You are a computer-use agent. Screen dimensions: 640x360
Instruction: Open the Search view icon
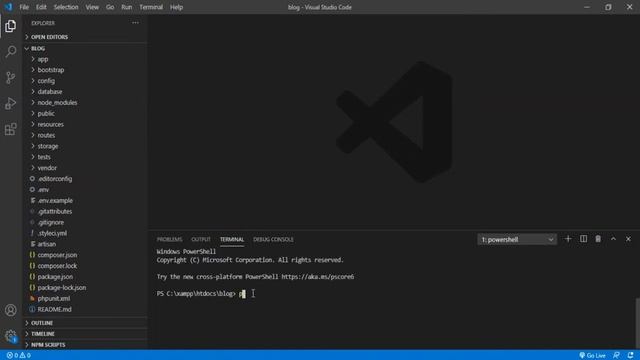pyautogui.click(x=11, y=52)
